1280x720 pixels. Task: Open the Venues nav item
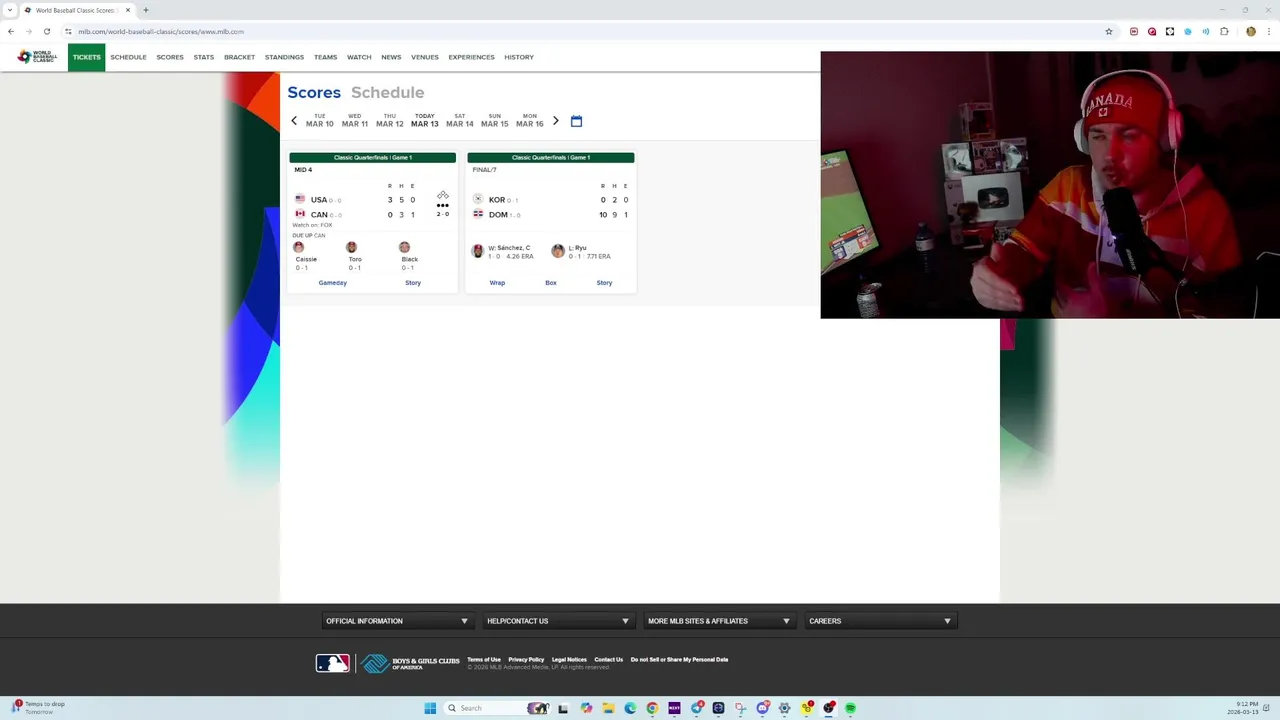click(425, 57)
